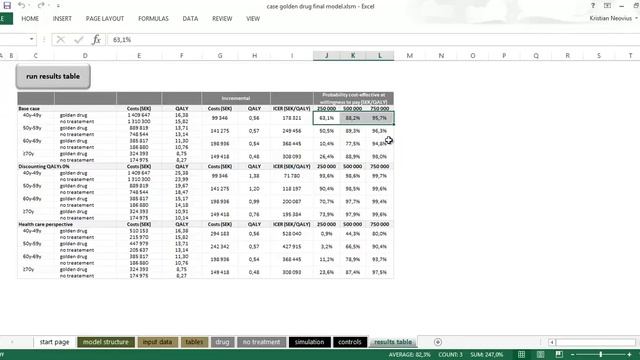Click the Save icon in quick access toolbar
The width and height of the screenshot is (640, 360).
tap(7, 6)
